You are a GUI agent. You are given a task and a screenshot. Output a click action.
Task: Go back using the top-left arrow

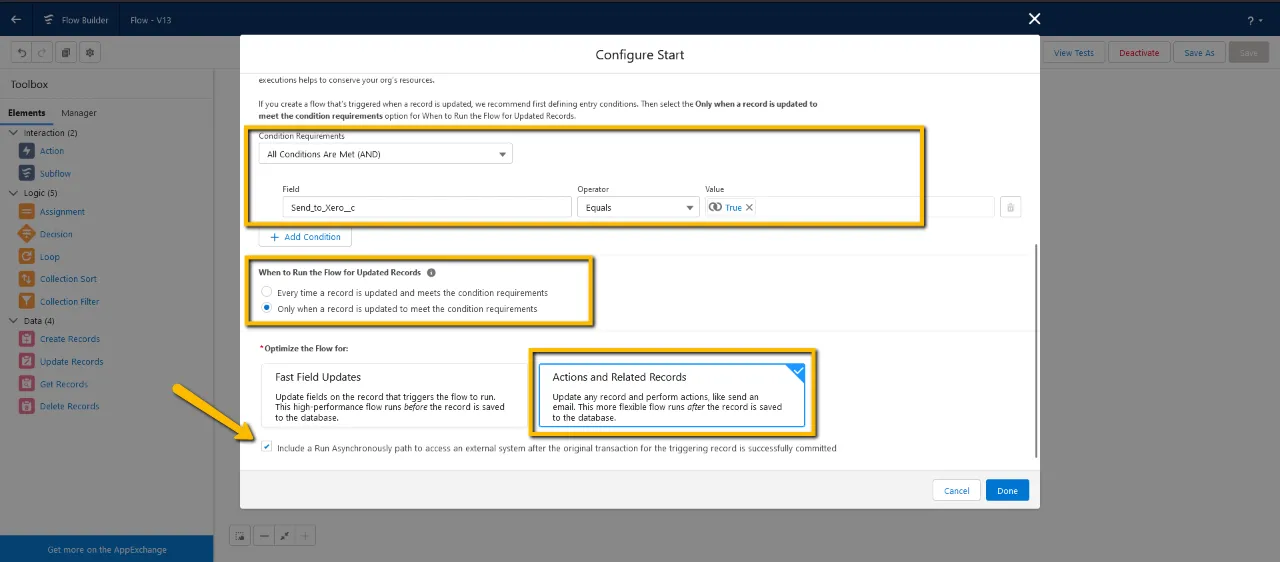pos(16,19)
